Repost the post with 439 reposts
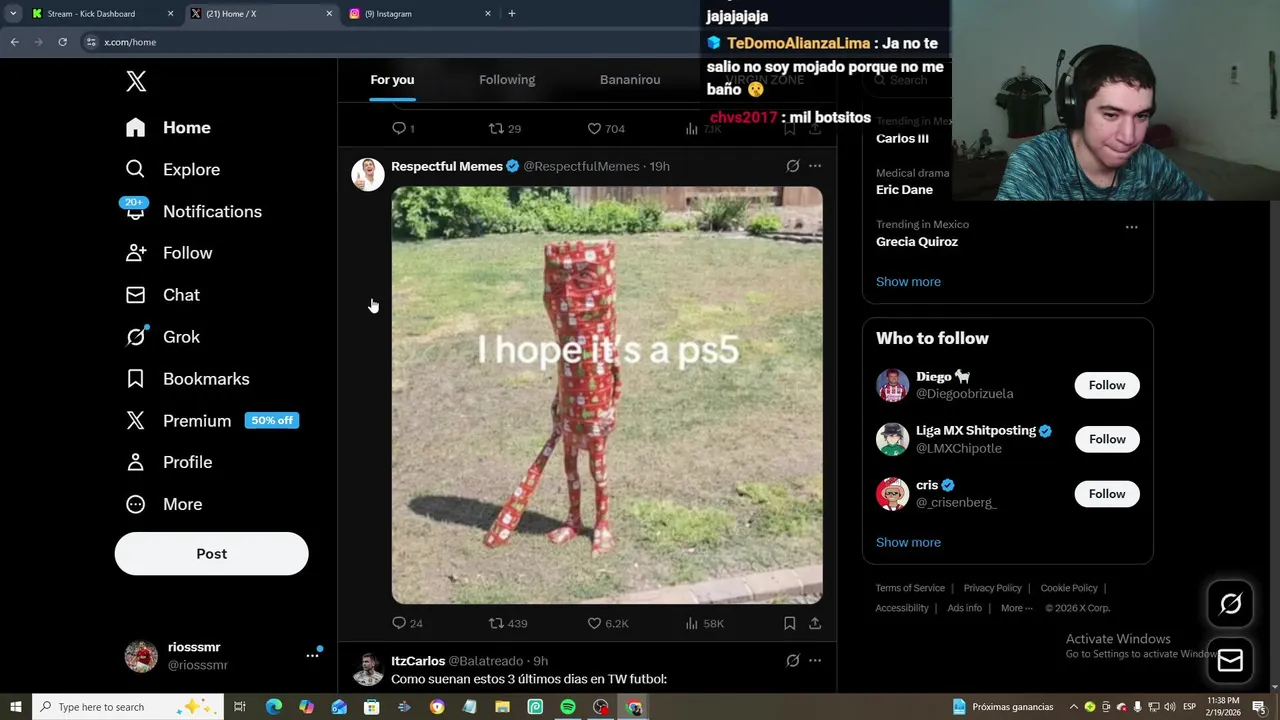This screenshot has height=720, width=1280. point(508,623)
